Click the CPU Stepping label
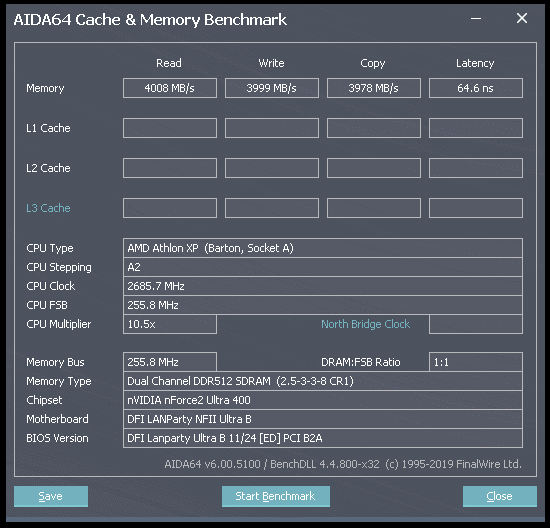Viewport: 550px width, 528px height. pos(59,267)
